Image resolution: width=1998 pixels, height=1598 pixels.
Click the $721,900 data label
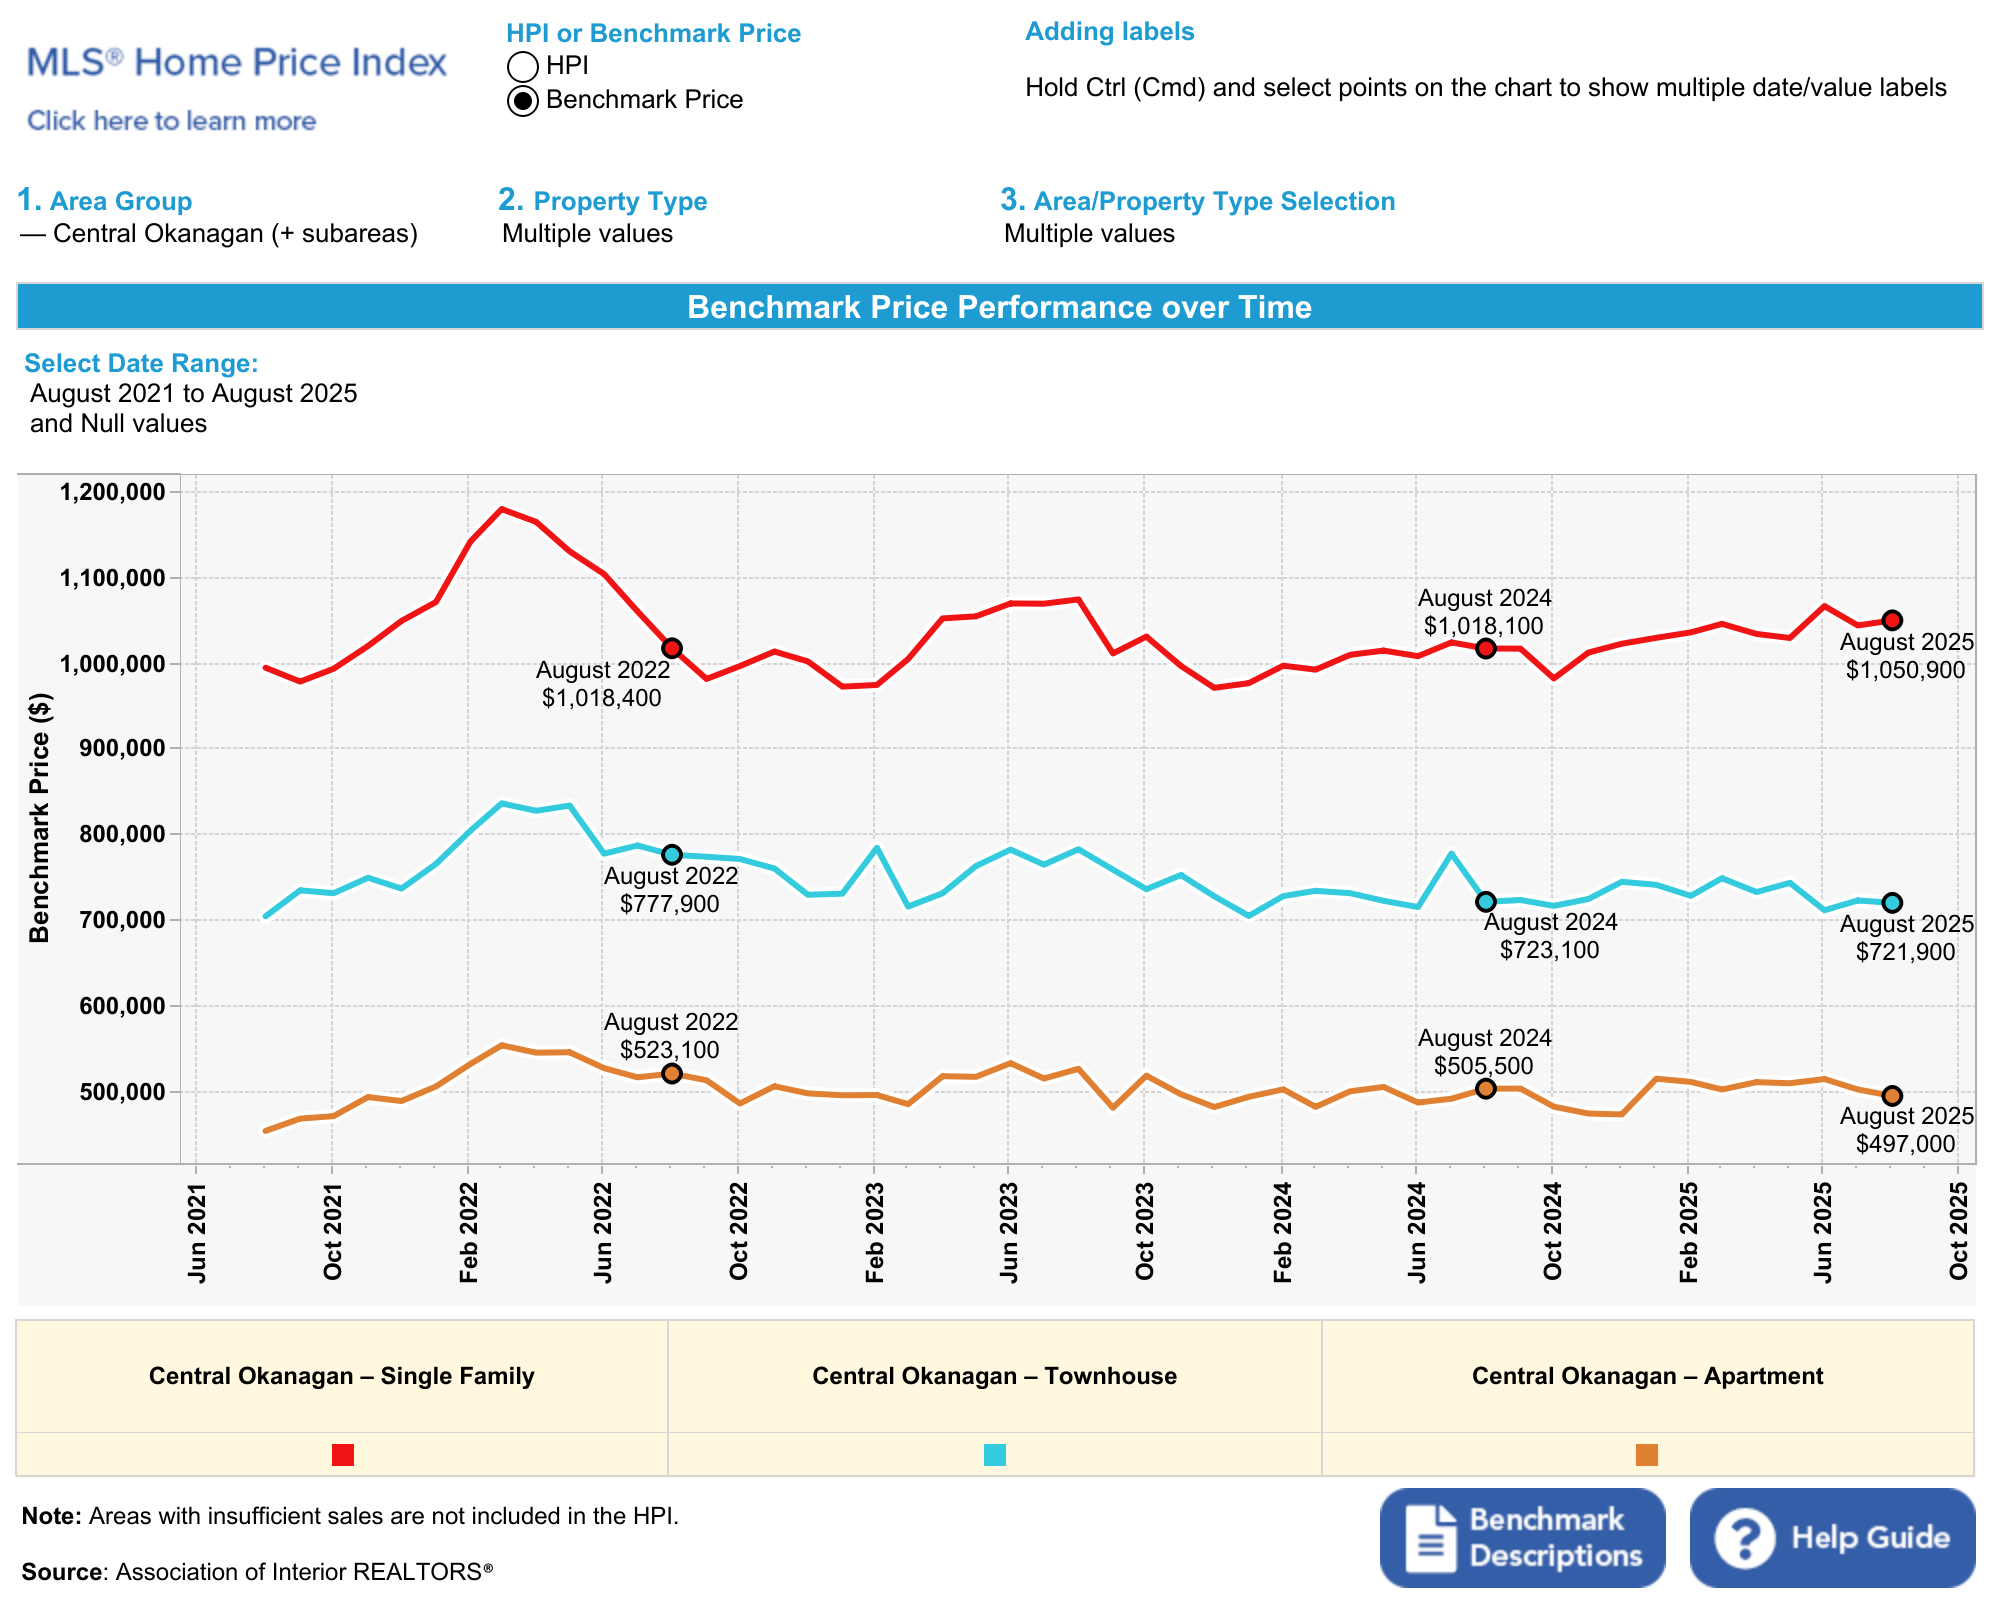point(1906,952)
